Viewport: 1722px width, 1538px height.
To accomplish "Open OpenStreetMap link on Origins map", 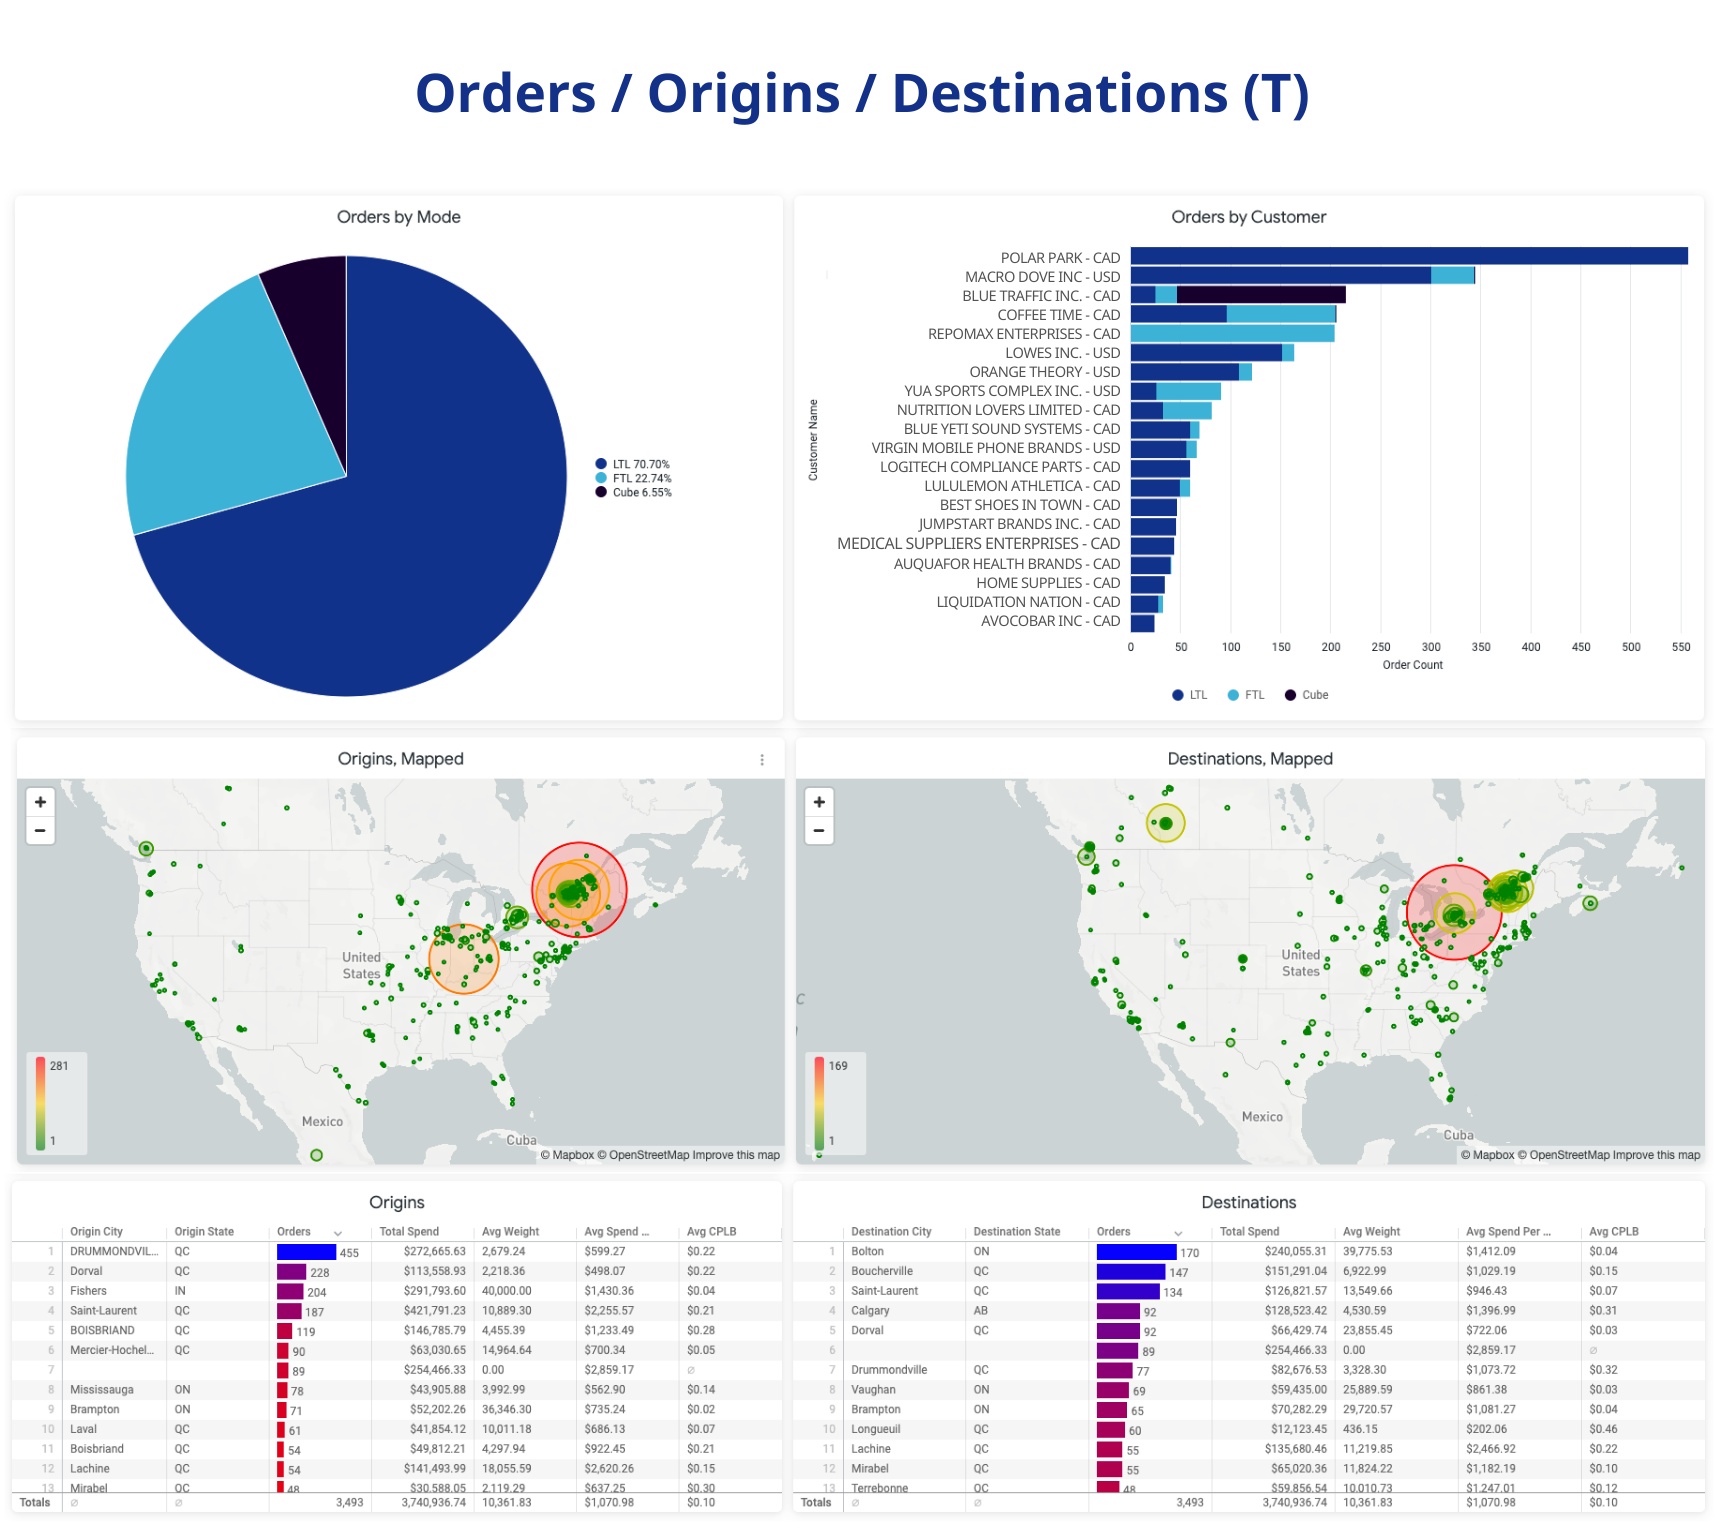I will [x=643, y=1155].
